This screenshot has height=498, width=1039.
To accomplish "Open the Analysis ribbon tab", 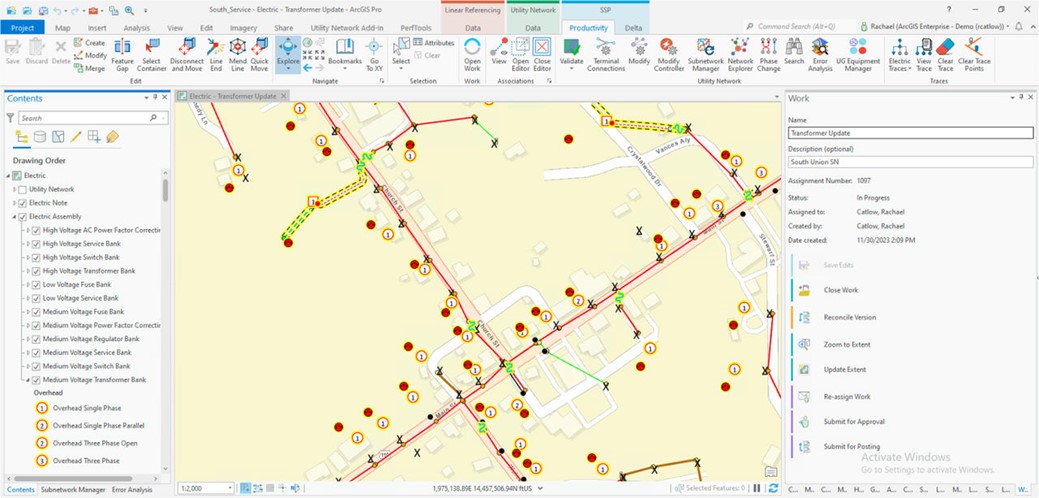I will 136,28.
